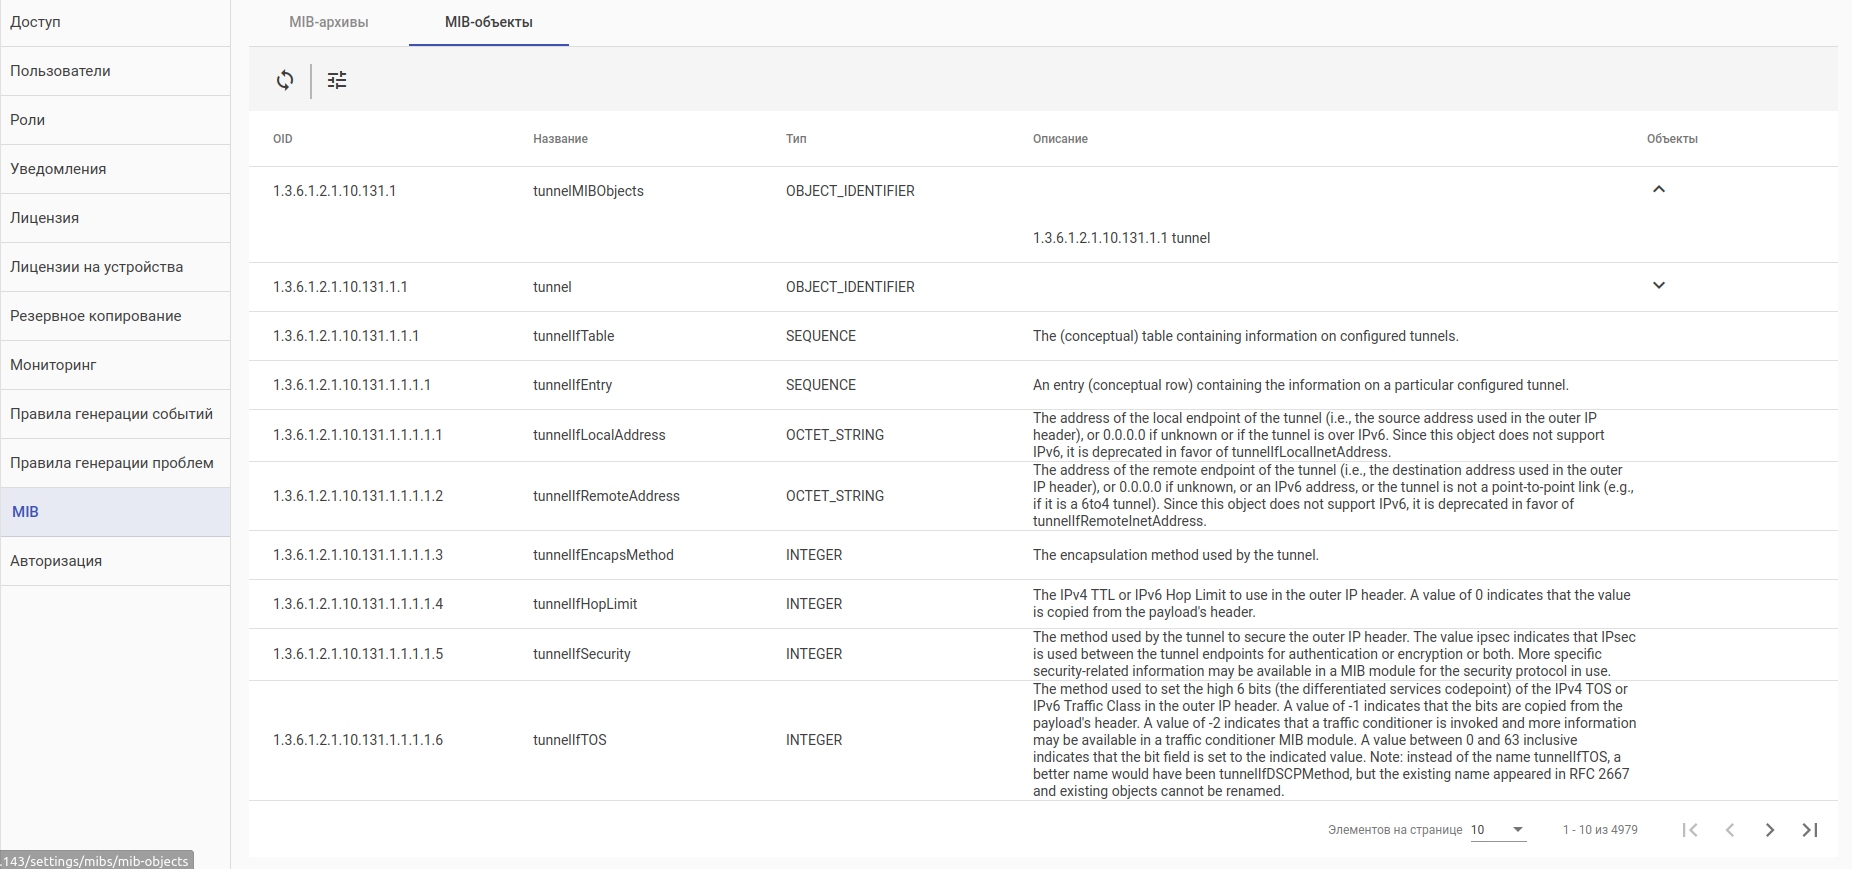The width and height of the screenshot is (1852, 869).
Task: Click the refresh icon in the toolbar
Action: [x=285, y=80]
